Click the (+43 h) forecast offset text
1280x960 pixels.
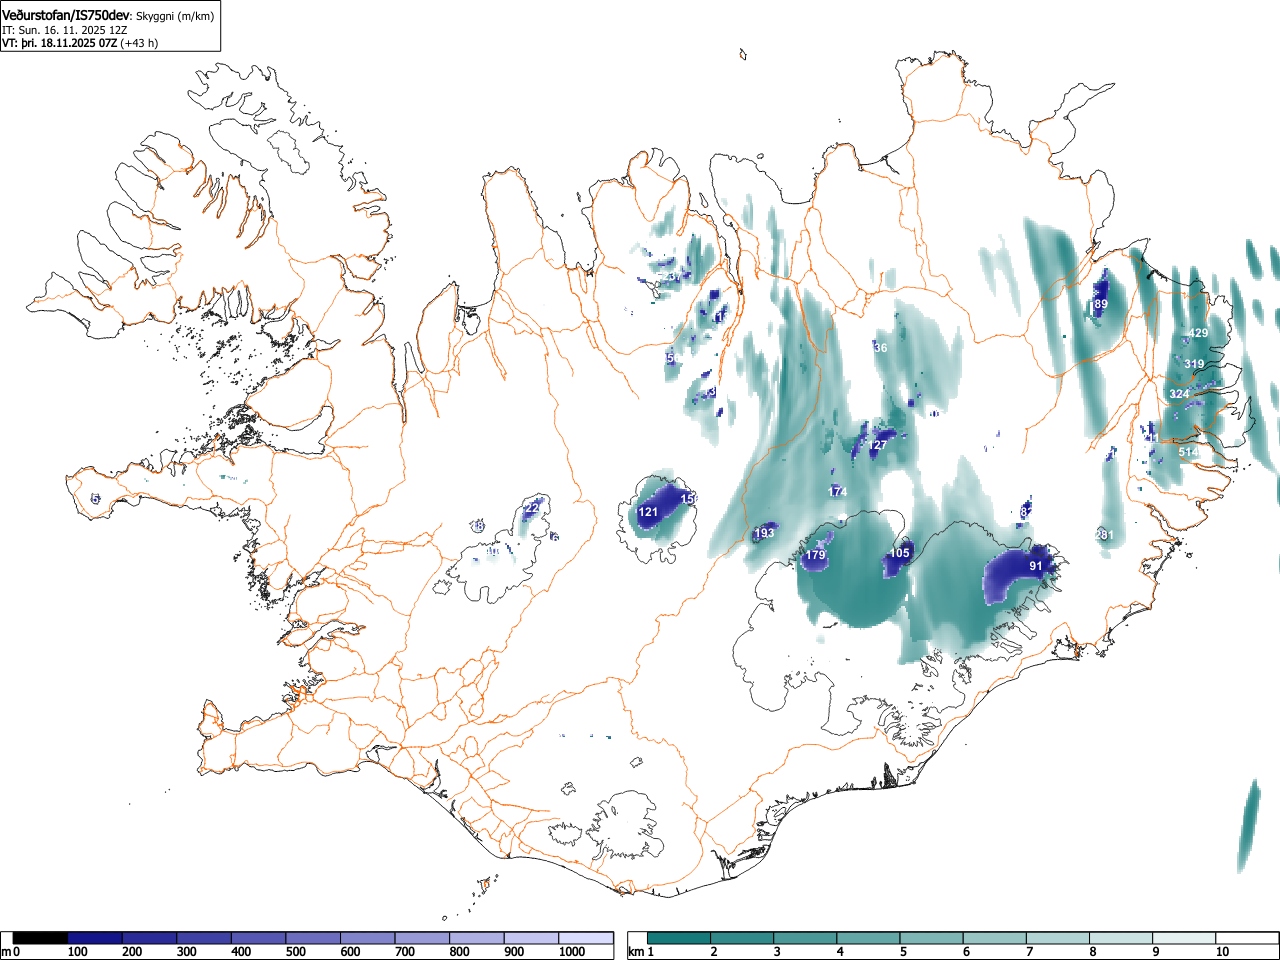[x=139, y=43]
